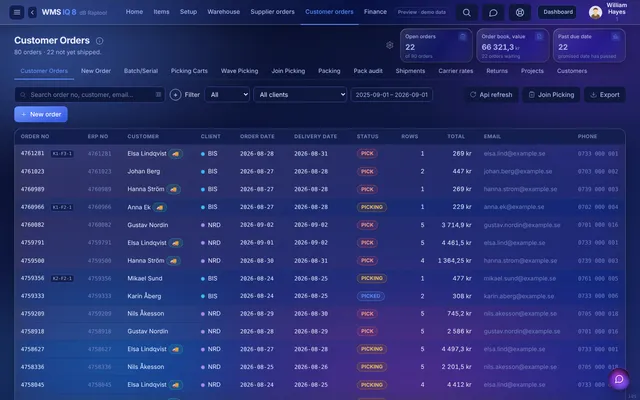The image size is (640, 400).
Task: Click truck icon beside Hanna Ström order 4760989
Action: point(173,189)
